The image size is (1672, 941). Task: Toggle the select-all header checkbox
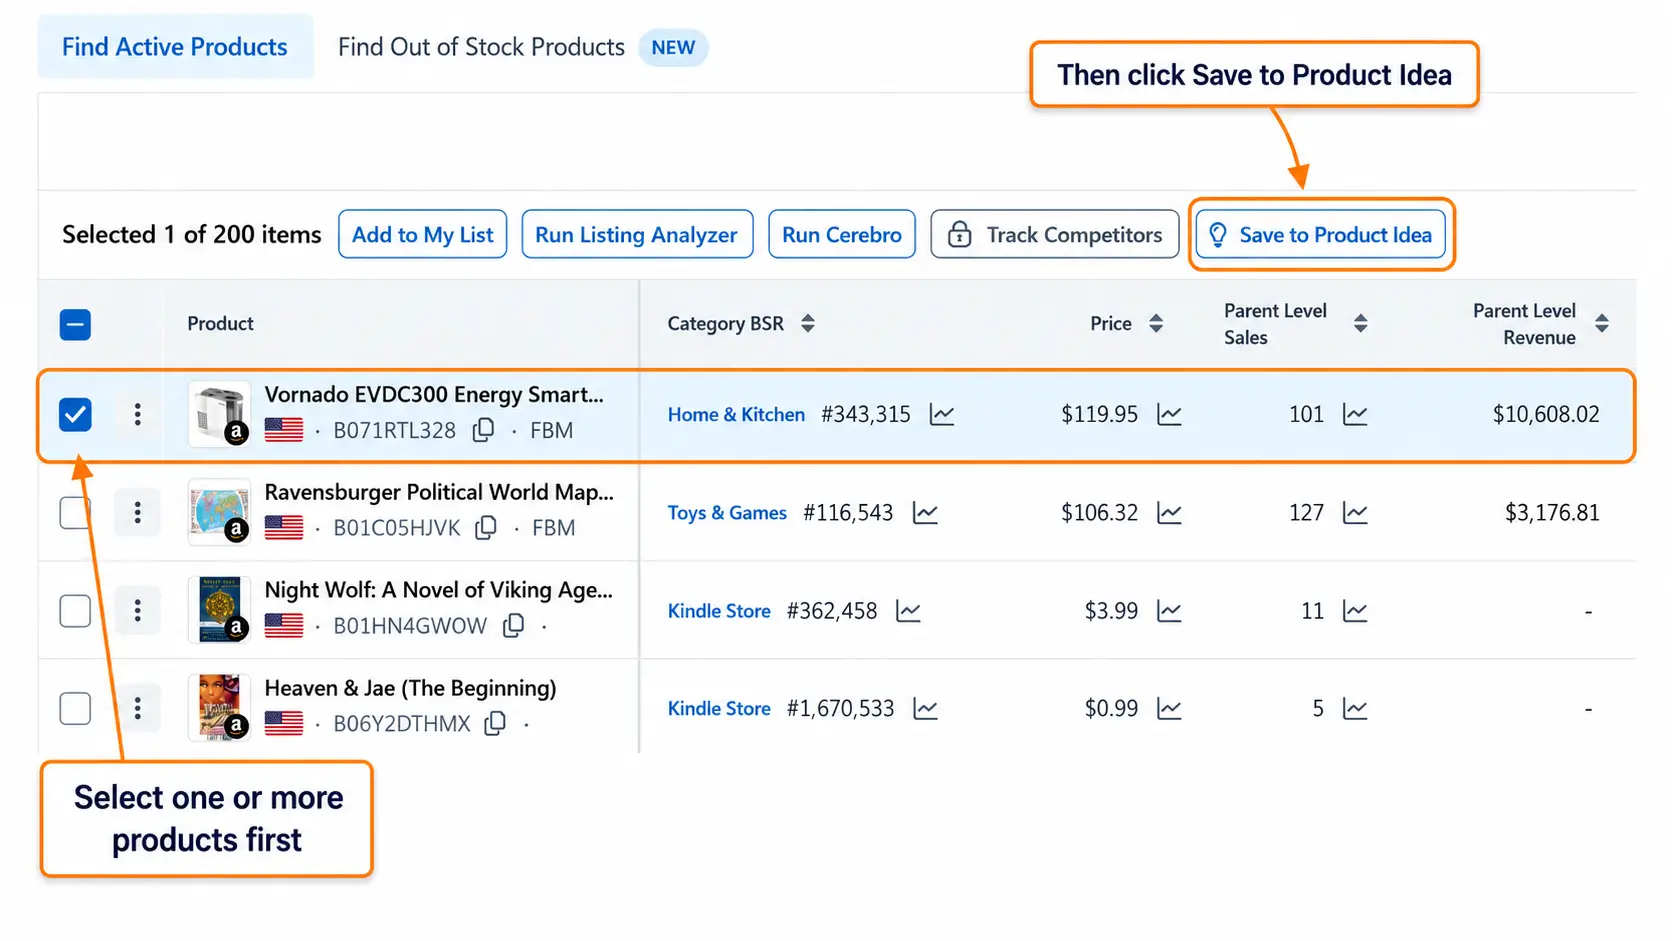pos(75,324)
